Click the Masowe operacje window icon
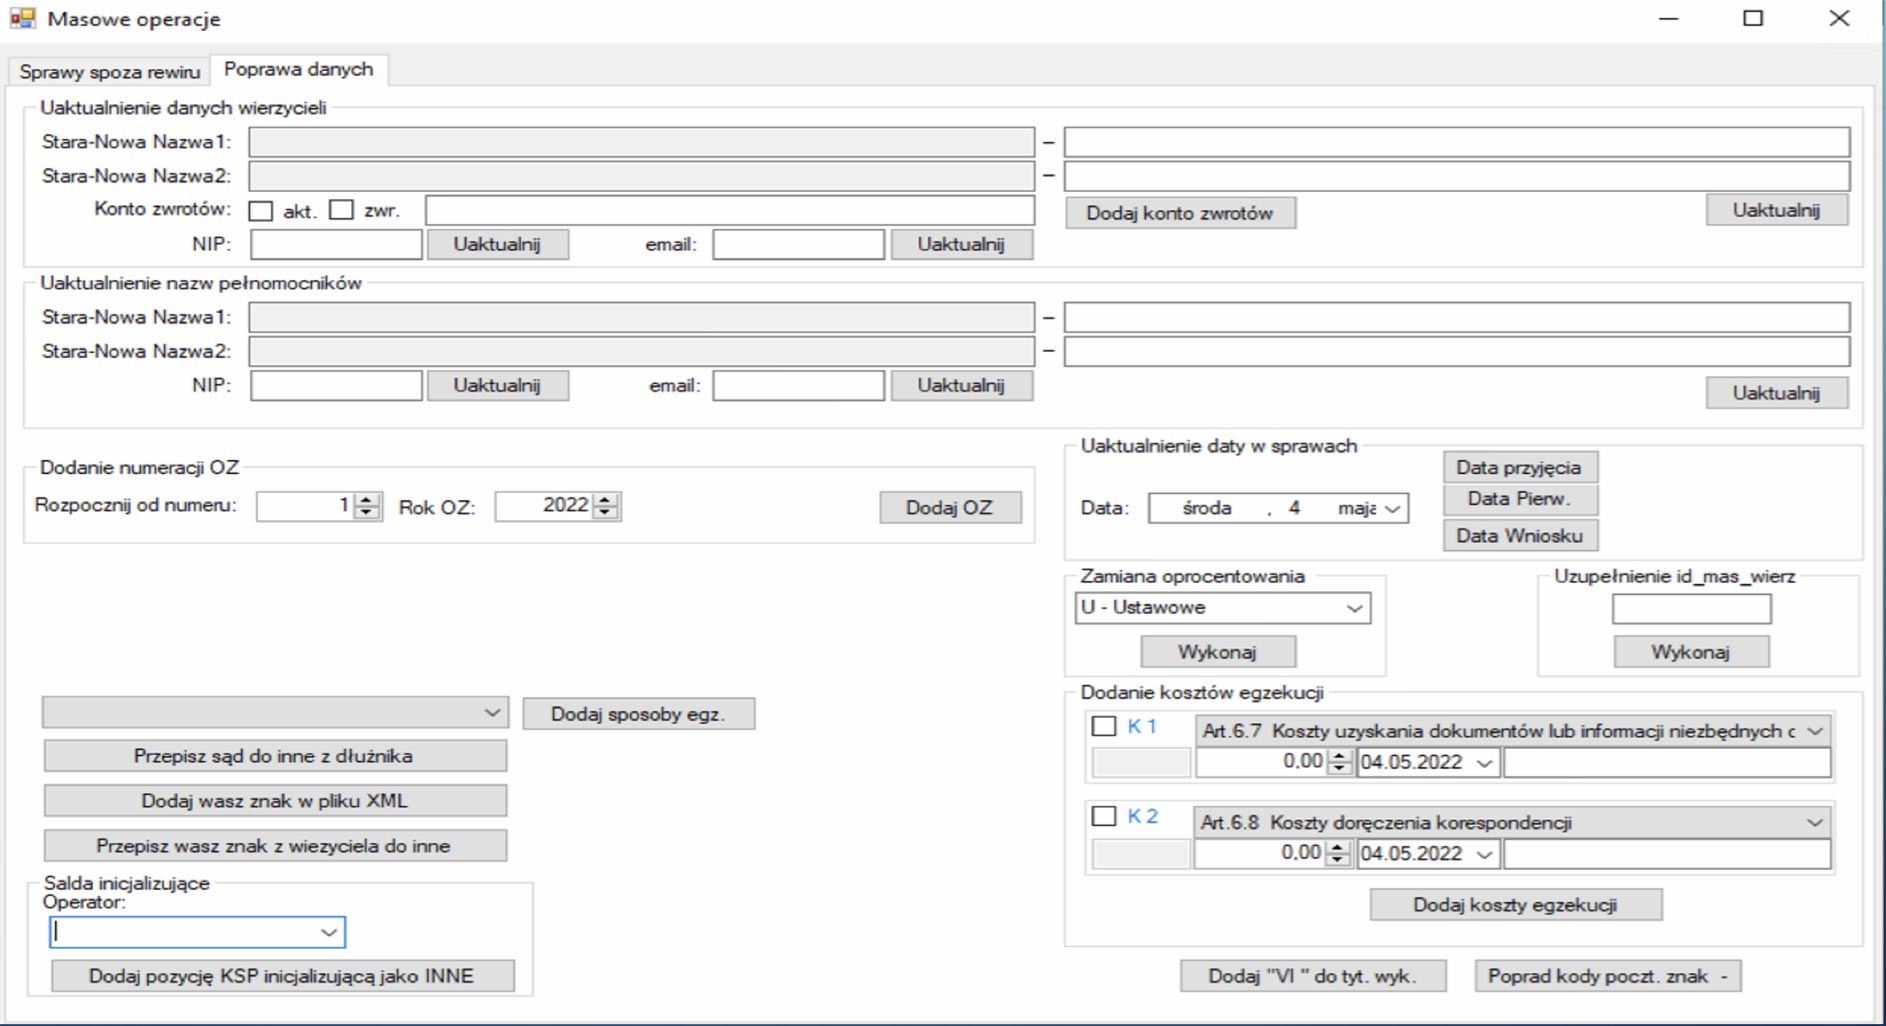 pos(22,19)
